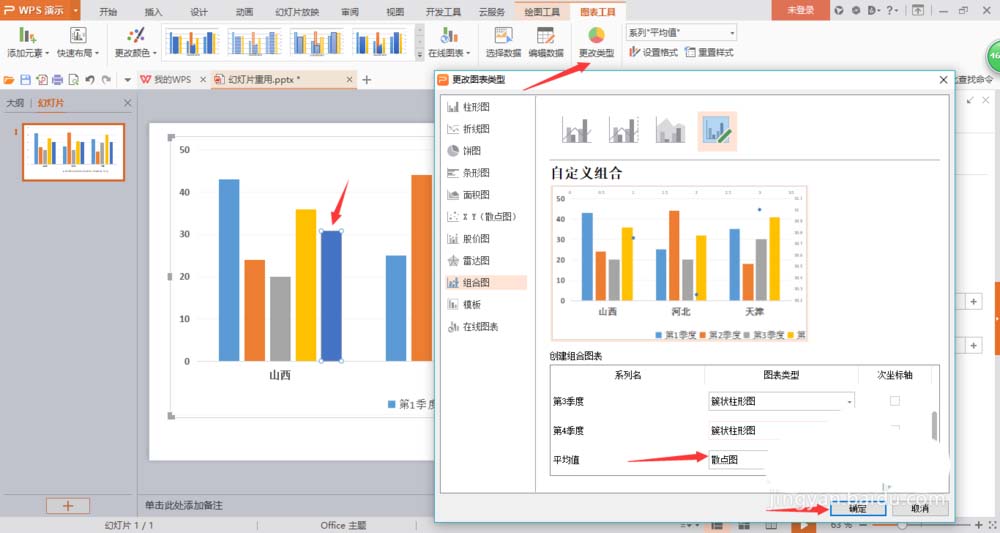The height and width of the screenshot is (533, 1000).
Task: Open the 审阅 ribbon tab
Action: point(349,11)
